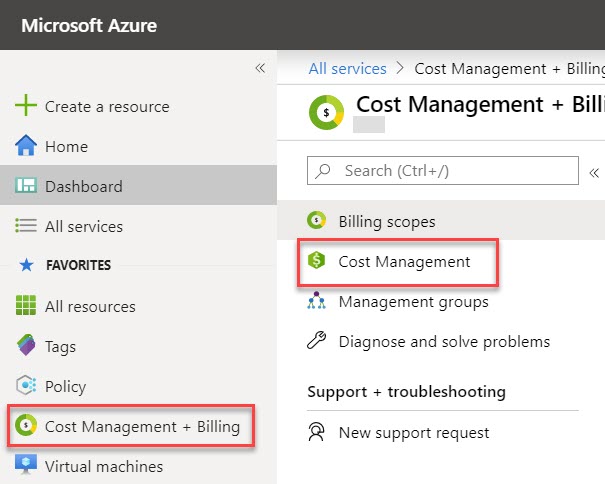The width and height of the screenshot is (605, 484).
Task: Collapse the left sidebar with double chevron
Action: click(260, 68)
